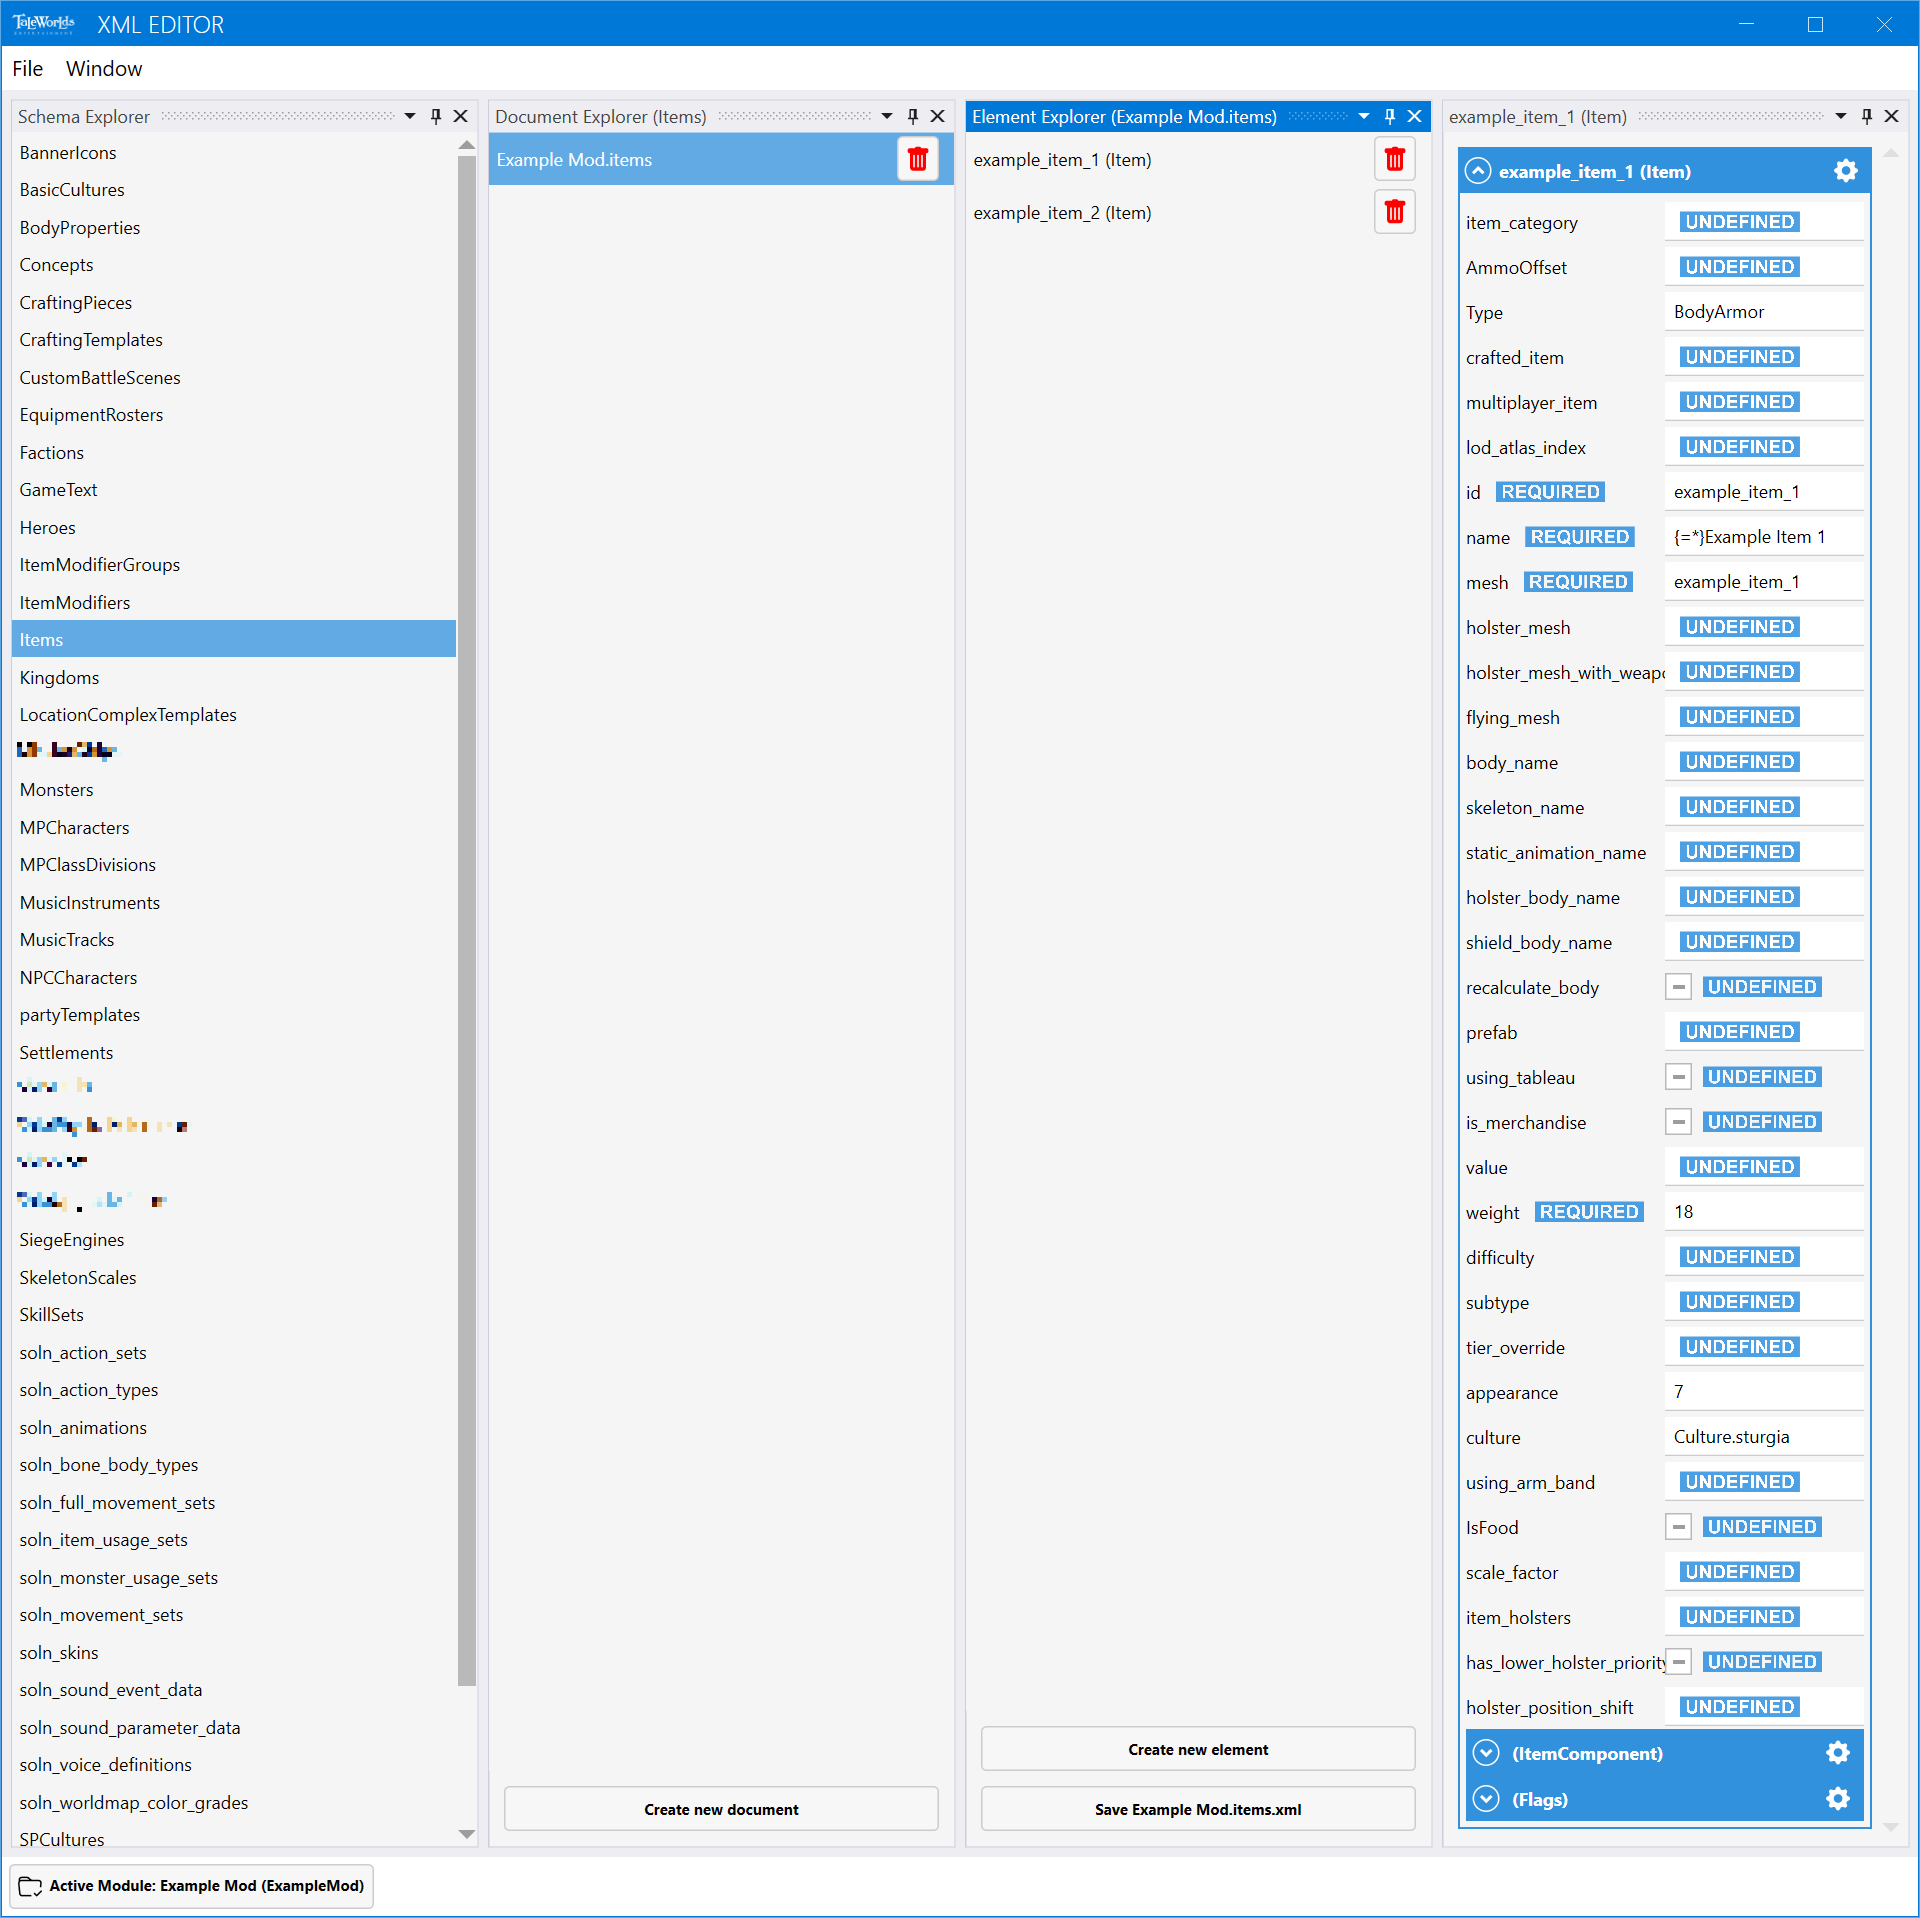Screen dimensions: 1920x1918
Task: Click the TaleWorlds logo in title bar
Action: (44, 24)
